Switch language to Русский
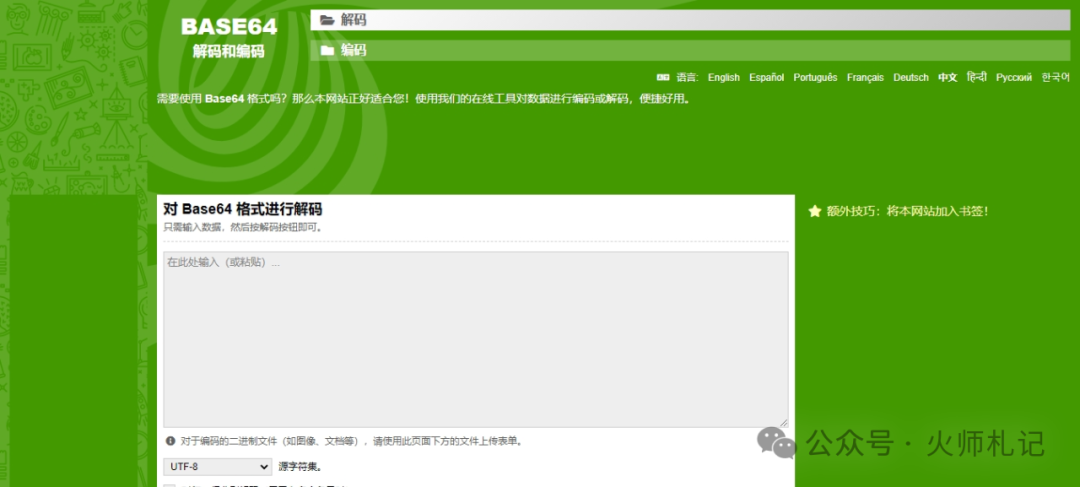 [x=1014, y=77]
